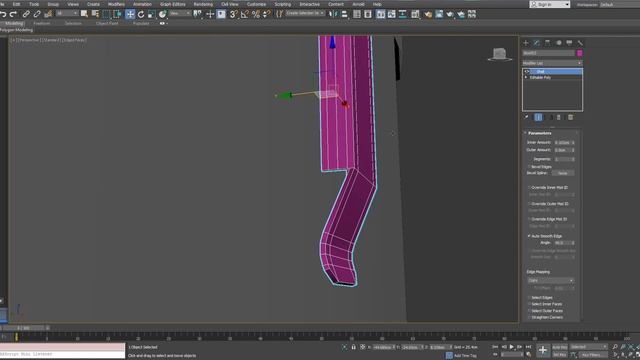Open the Motion tab in the command panel

pos(558,43)
